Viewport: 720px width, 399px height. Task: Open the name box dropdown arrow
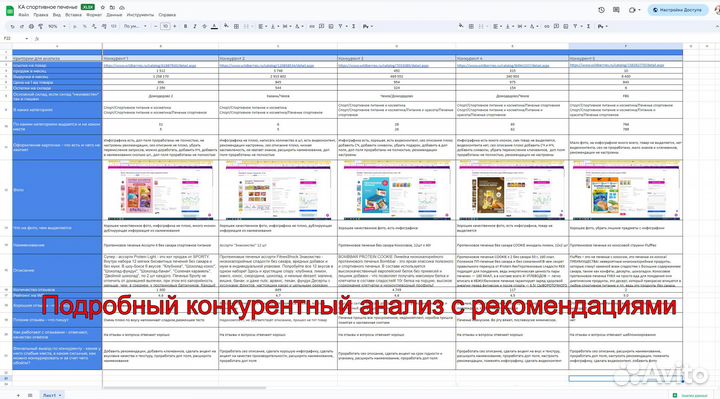tap(27, 39)
